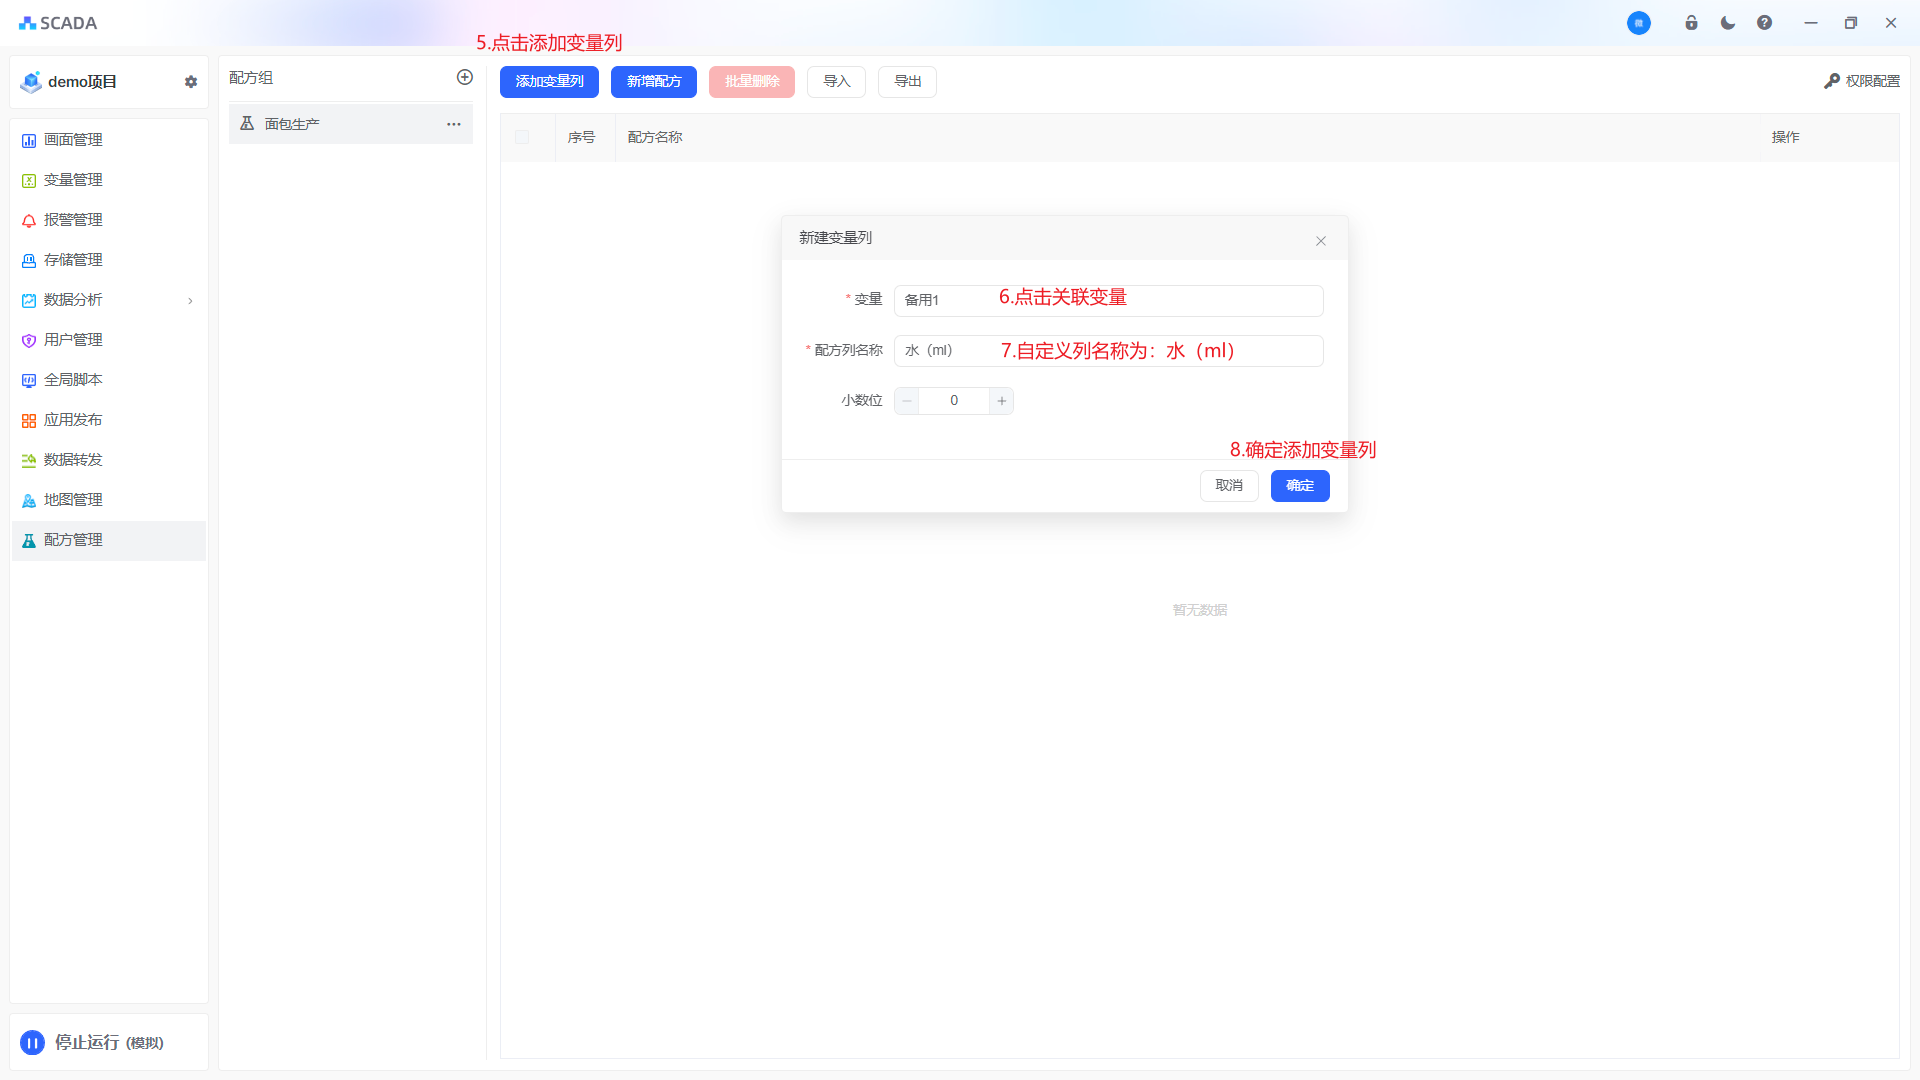
Task: Expand the 数据分析 submenu
Action: click(x=190, y=300)
